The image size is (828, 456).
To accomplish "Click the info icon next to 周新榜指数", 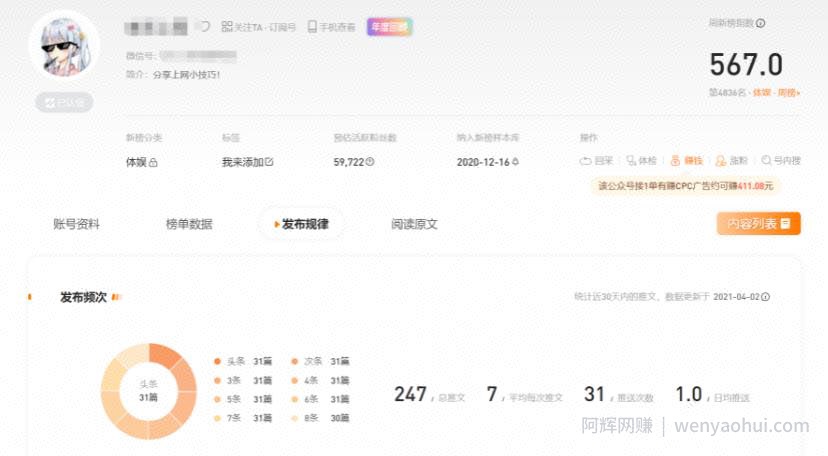I will click(x=760, y=23).
